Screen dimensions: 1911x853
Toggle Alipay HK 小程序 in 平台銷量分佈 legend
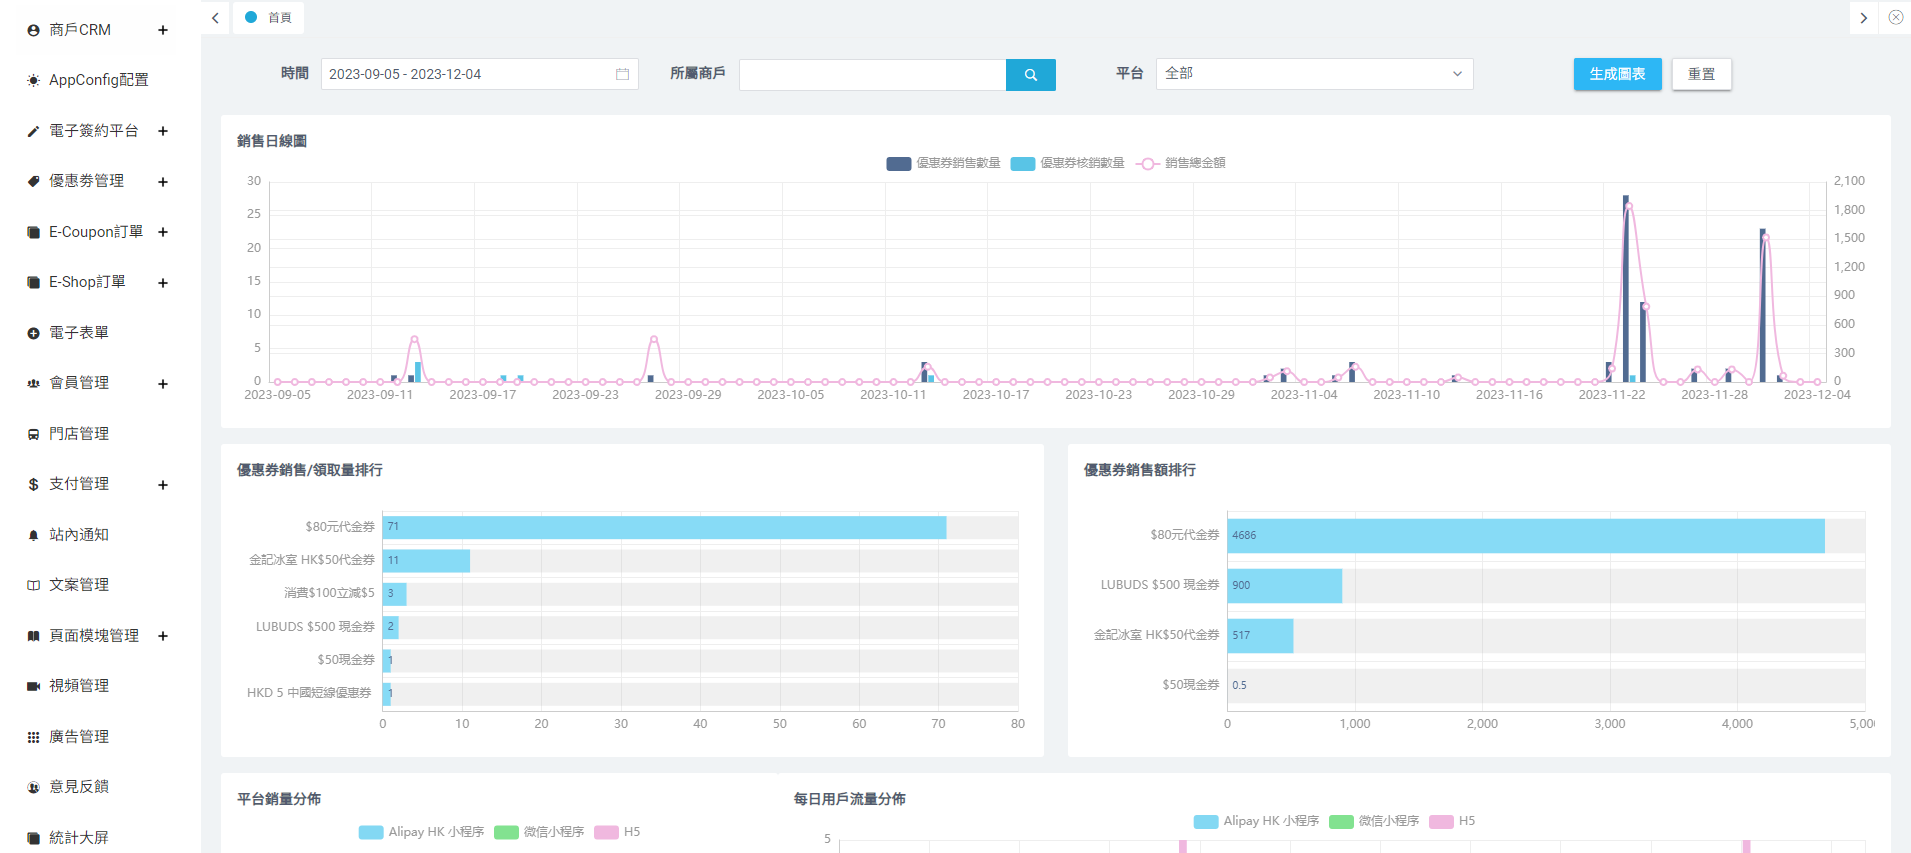click(x=421, y=832)
